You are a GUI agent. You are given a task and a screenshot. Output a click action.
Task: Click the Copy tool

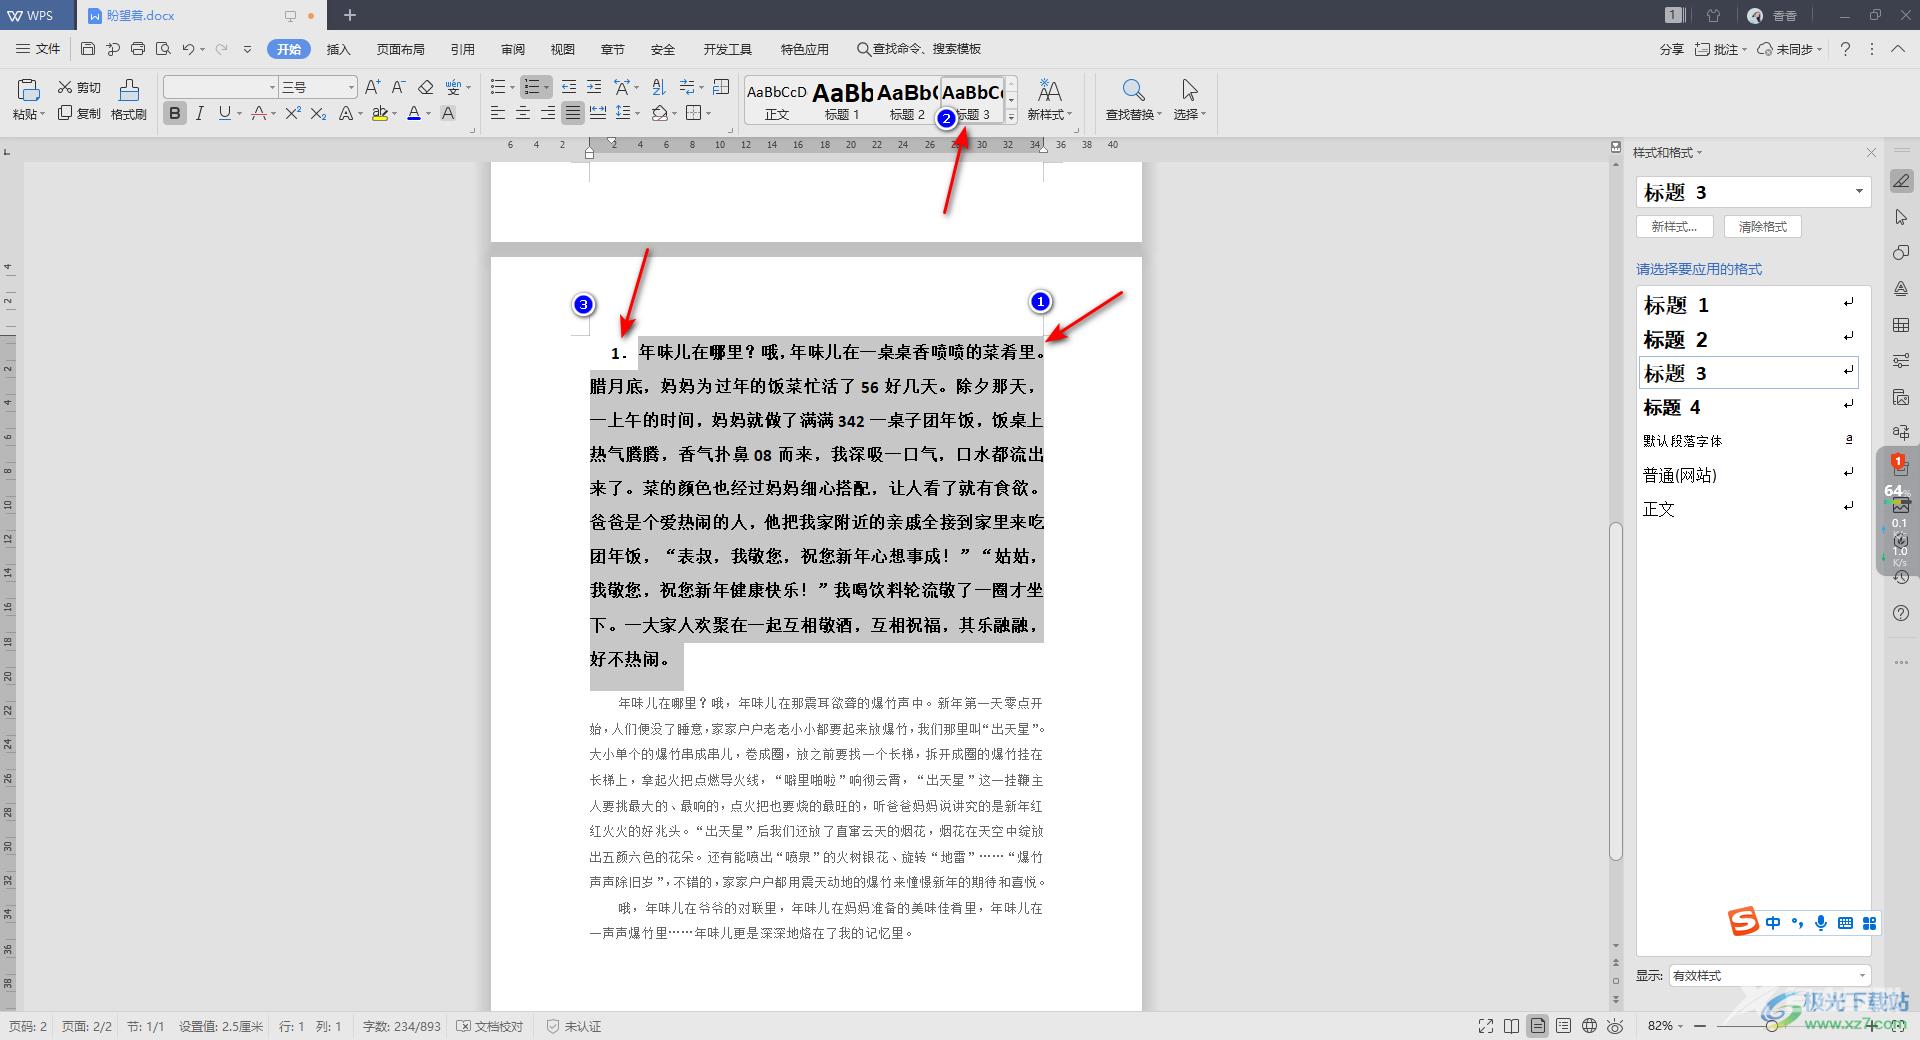(79, 113)
